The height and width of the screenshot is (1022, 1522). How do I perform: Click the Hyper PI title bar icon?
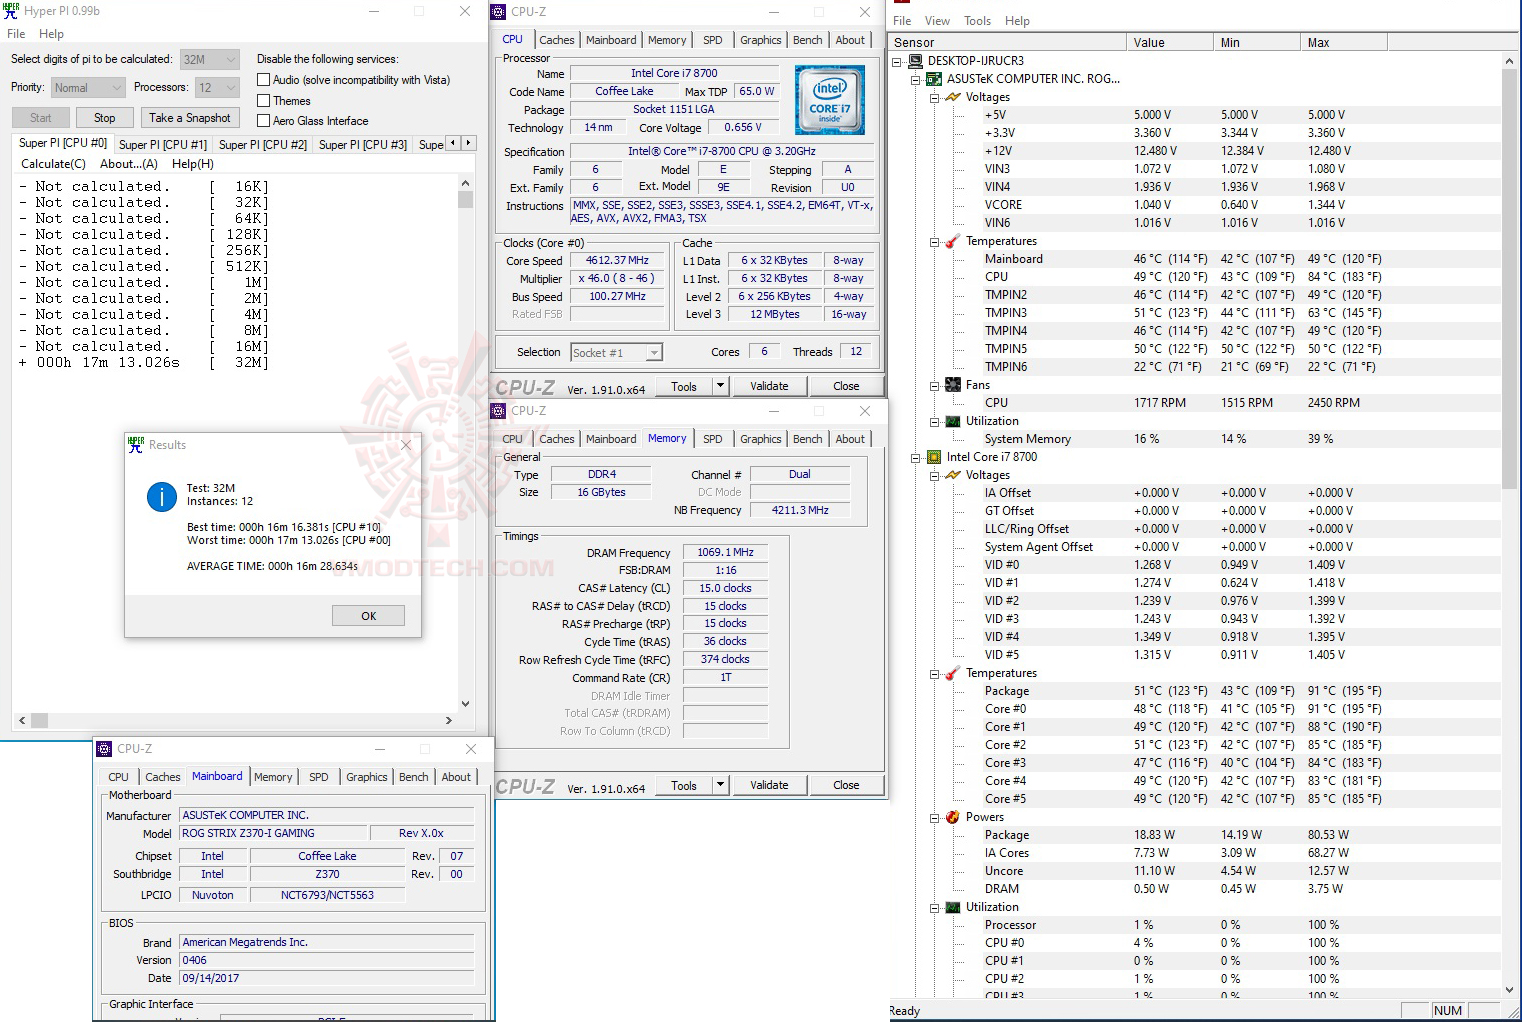coord(11,11)
